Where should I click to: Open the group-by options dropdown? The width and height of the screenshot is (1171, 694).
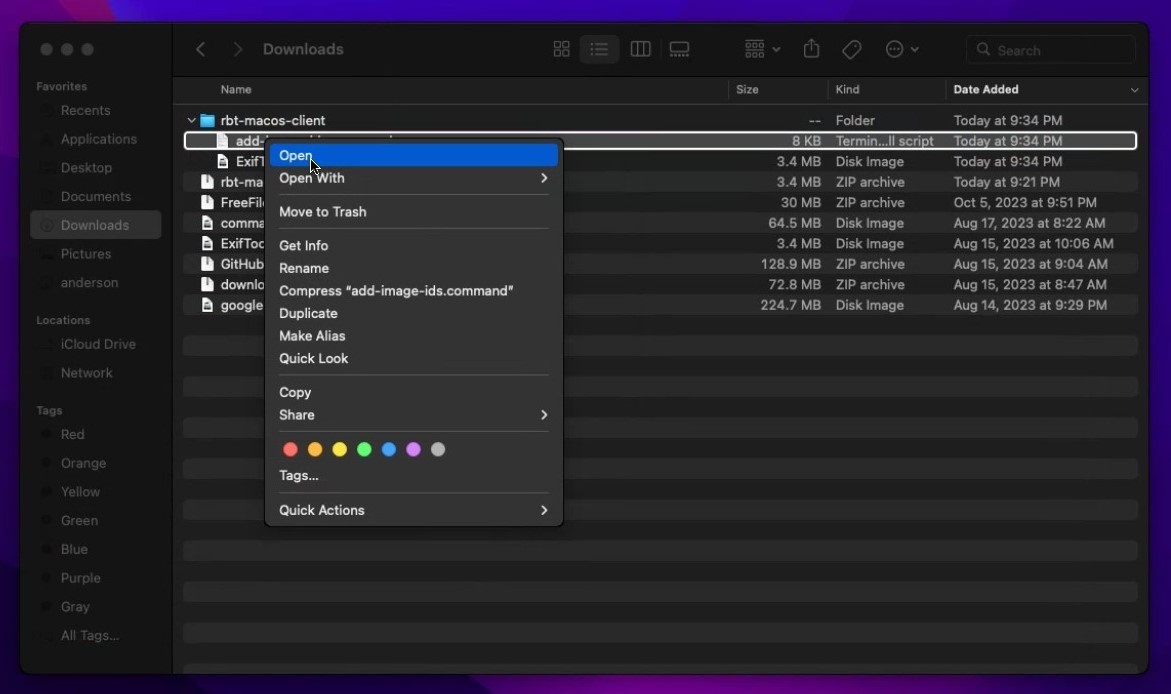click(x=762, y=49)
